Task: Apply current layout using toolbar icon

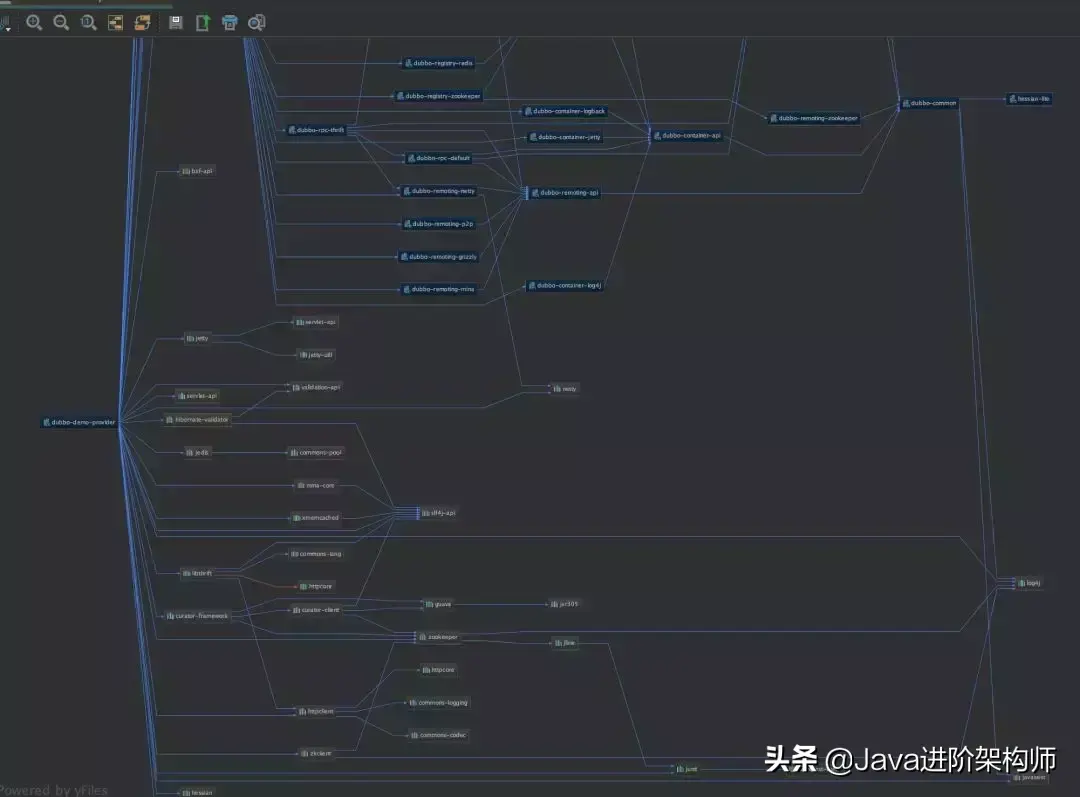Action: pyautogui.click(x=143, y=23)
